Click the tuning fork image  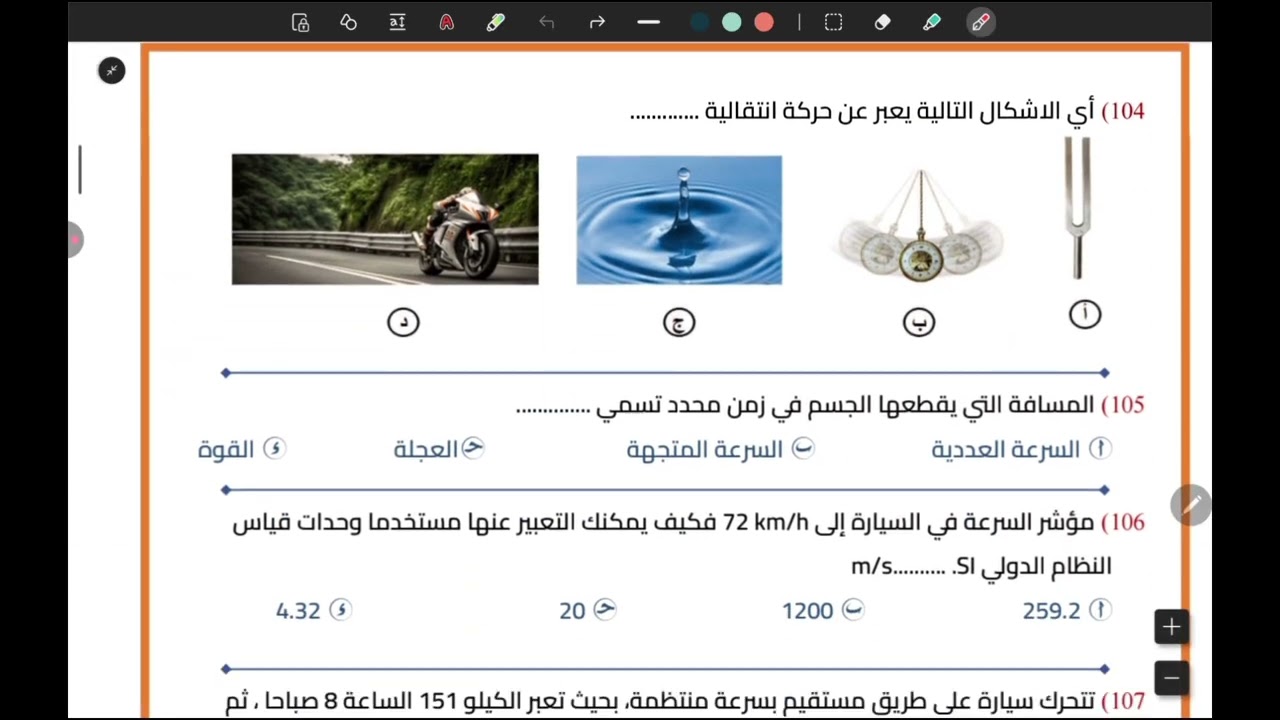(x=1077, y=208)
